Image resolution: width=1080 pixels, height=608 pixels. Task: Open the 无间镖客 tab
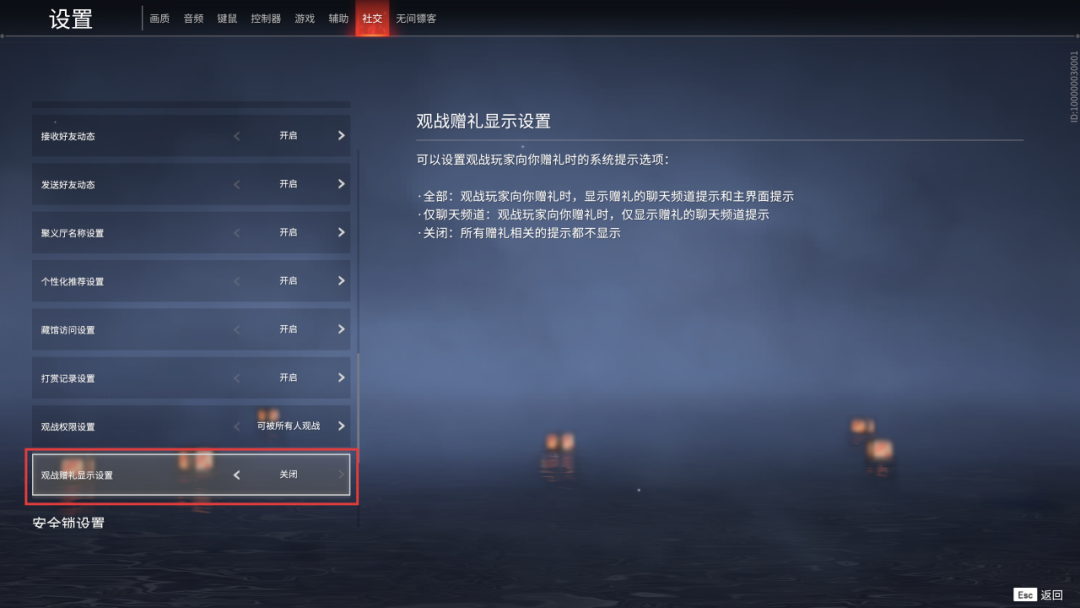pos(416,19)
